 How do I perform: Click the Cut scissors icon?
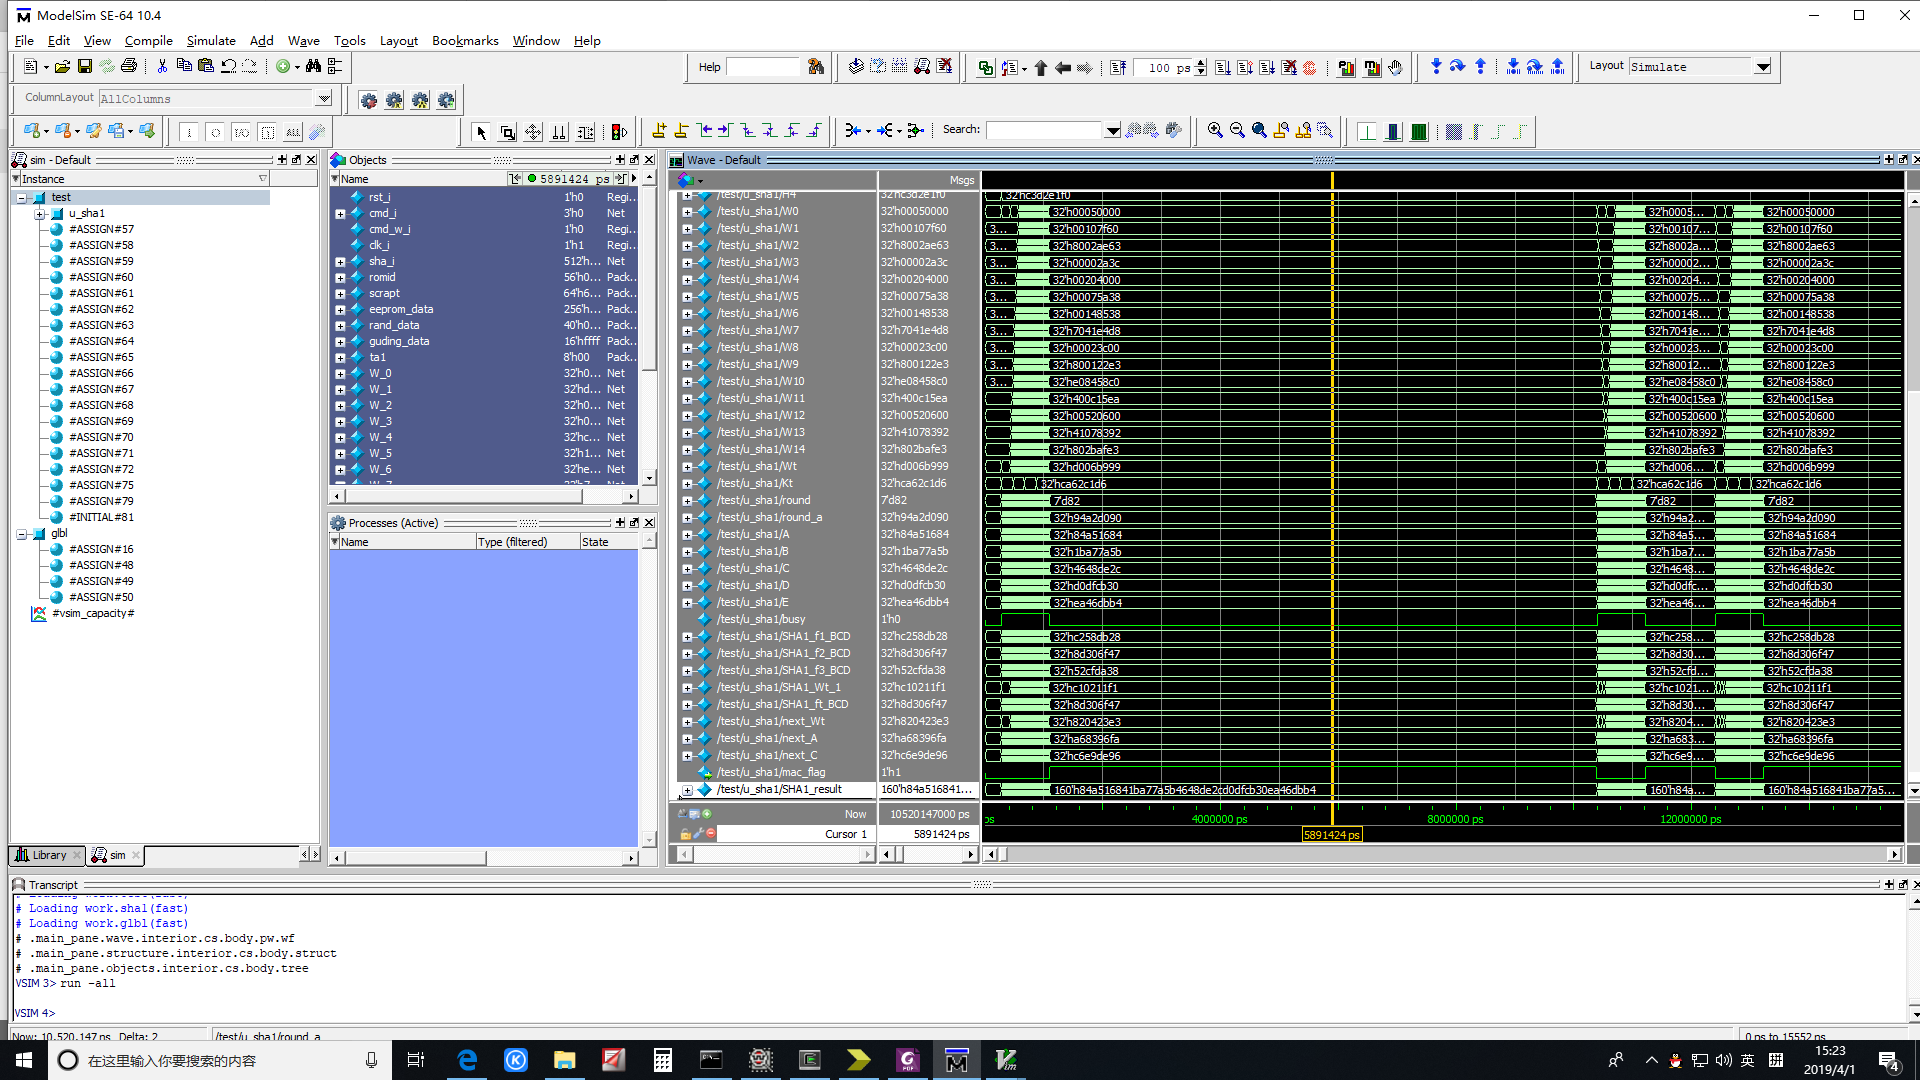(x=162, y=67)
